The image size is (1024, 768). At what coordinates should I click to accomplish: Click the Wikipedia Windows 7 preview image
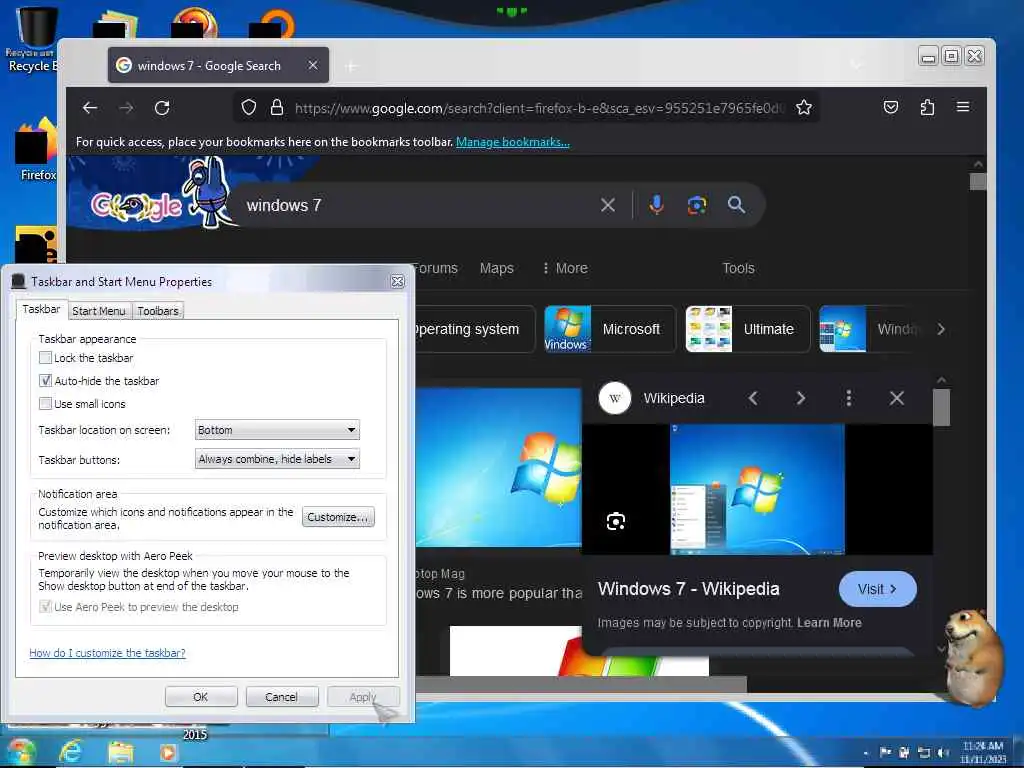click(x=757, y=490)
